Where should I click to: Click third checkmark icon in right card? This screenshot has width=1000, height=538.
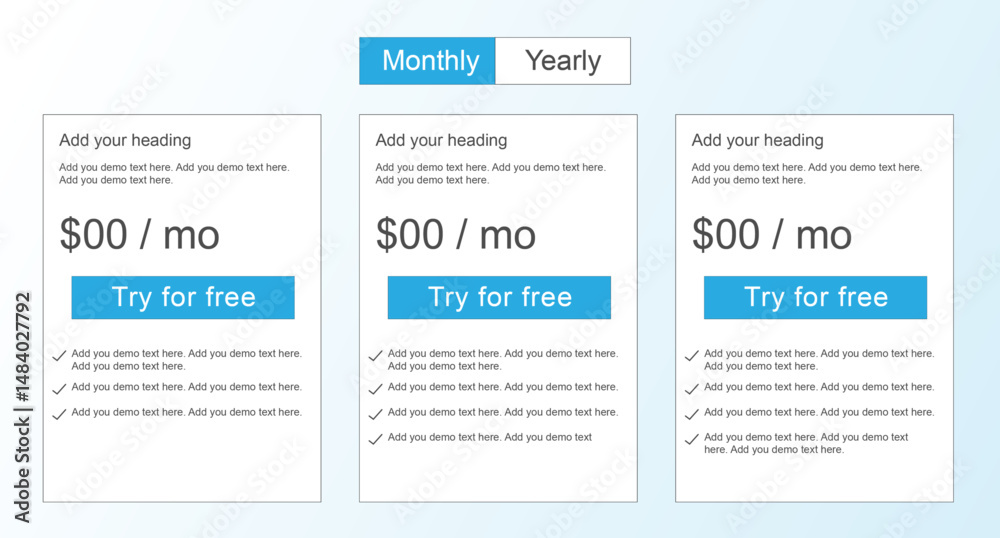(692, 414)
